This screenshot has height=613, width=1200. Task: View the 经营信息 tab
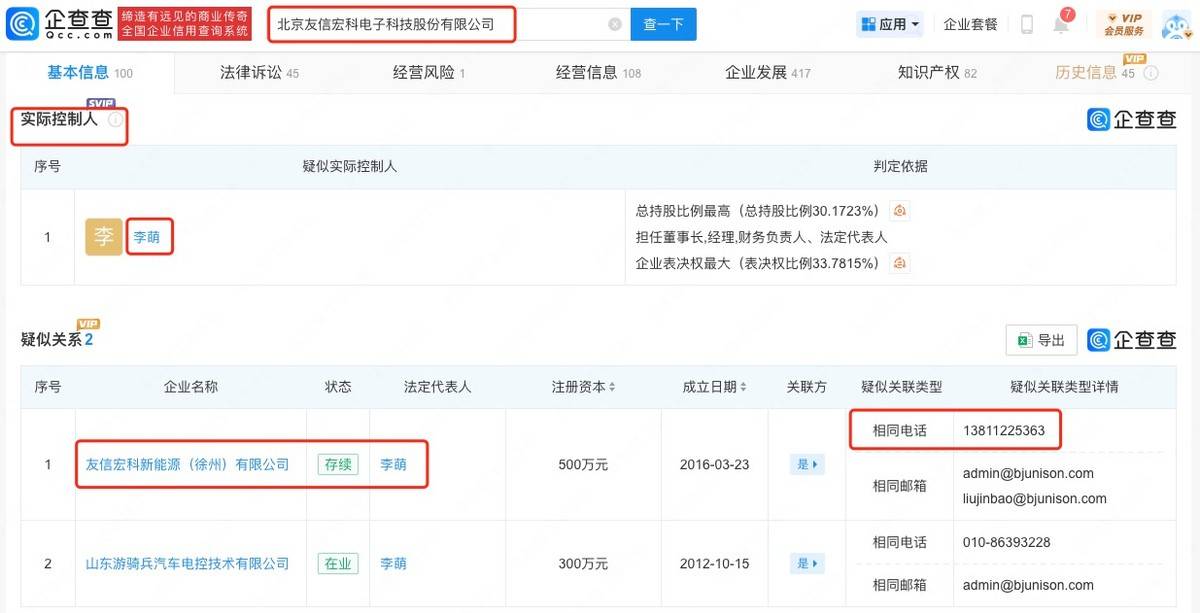coord(598,73)
